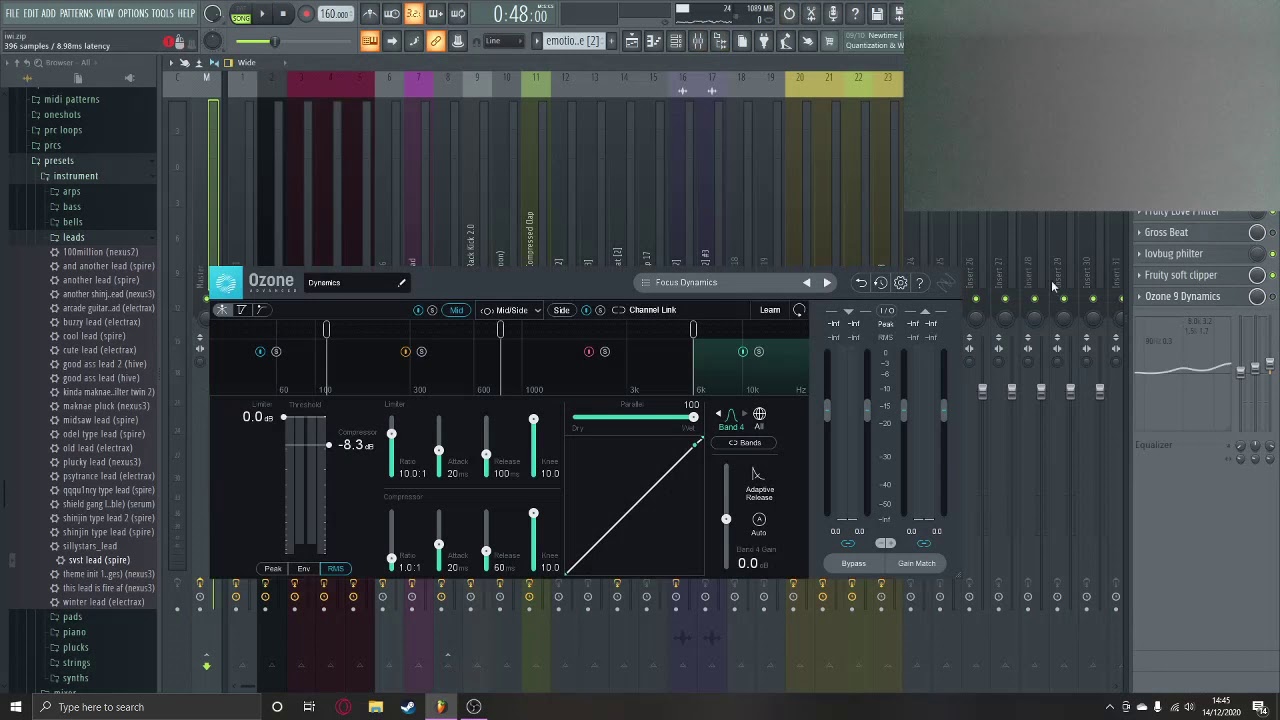Select the All bands globe icon
Image resolution: width=1280 pixels, height=720 pixels.
tap(759, 414)
